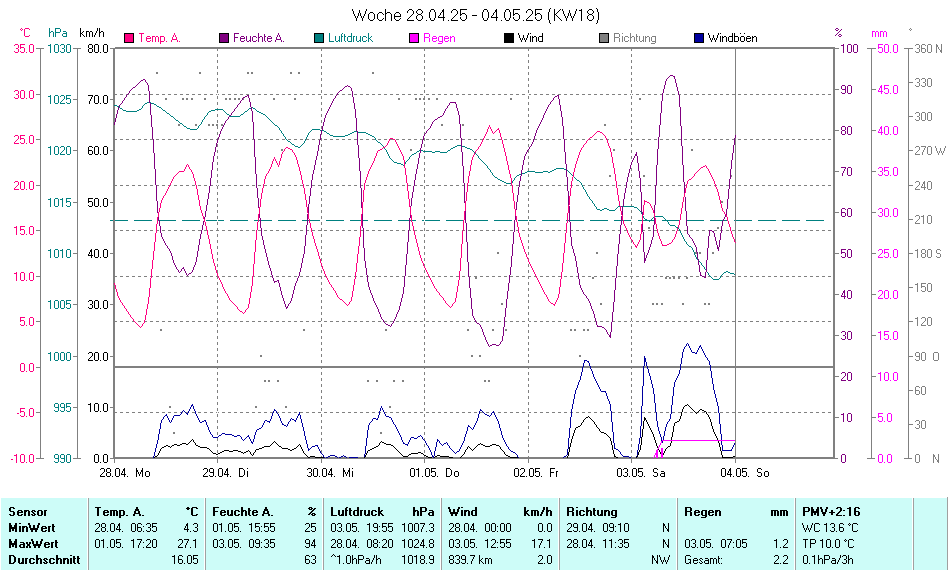This screenshot has width=948, height=570.
Task: Click the Richtung legend label
Action: click(x=635, y=38)
